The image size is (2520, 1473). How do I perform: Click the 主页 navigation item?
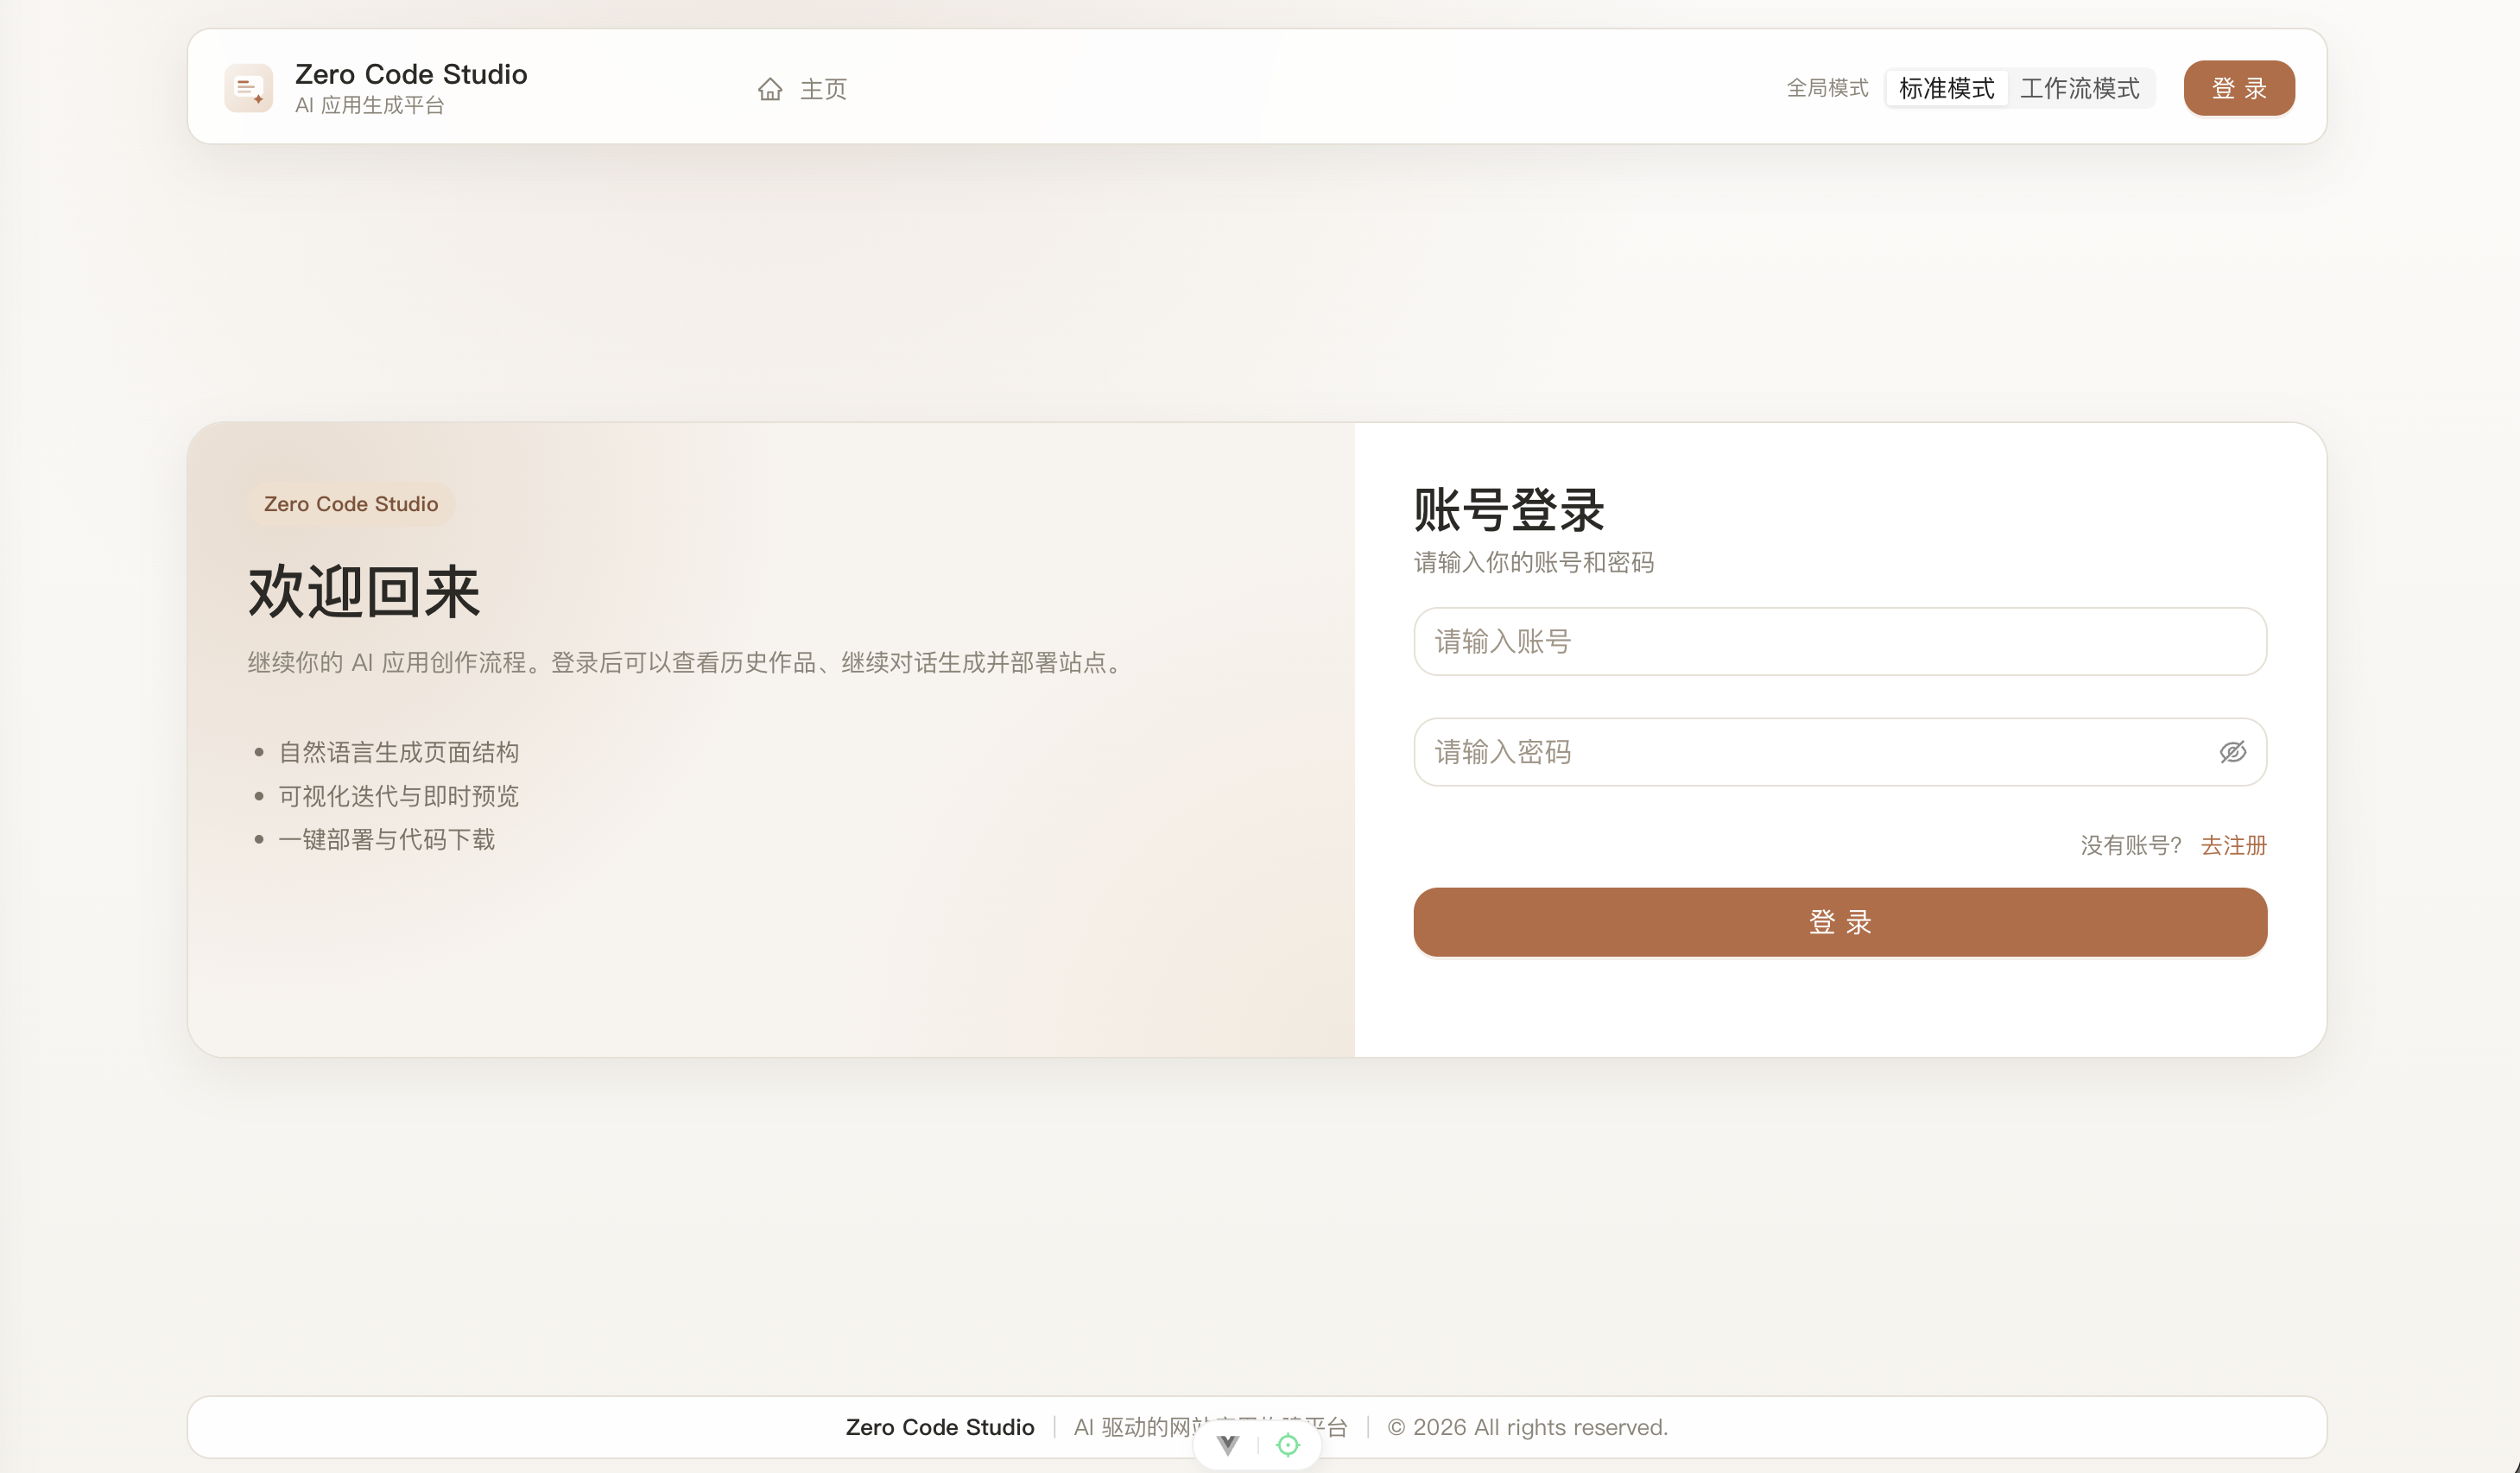coord(822,89)
